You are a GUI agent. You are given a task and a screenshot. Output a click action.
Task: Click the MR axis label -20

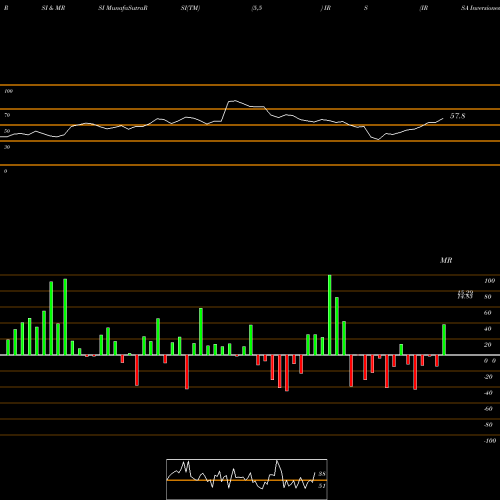pos(488,377)
